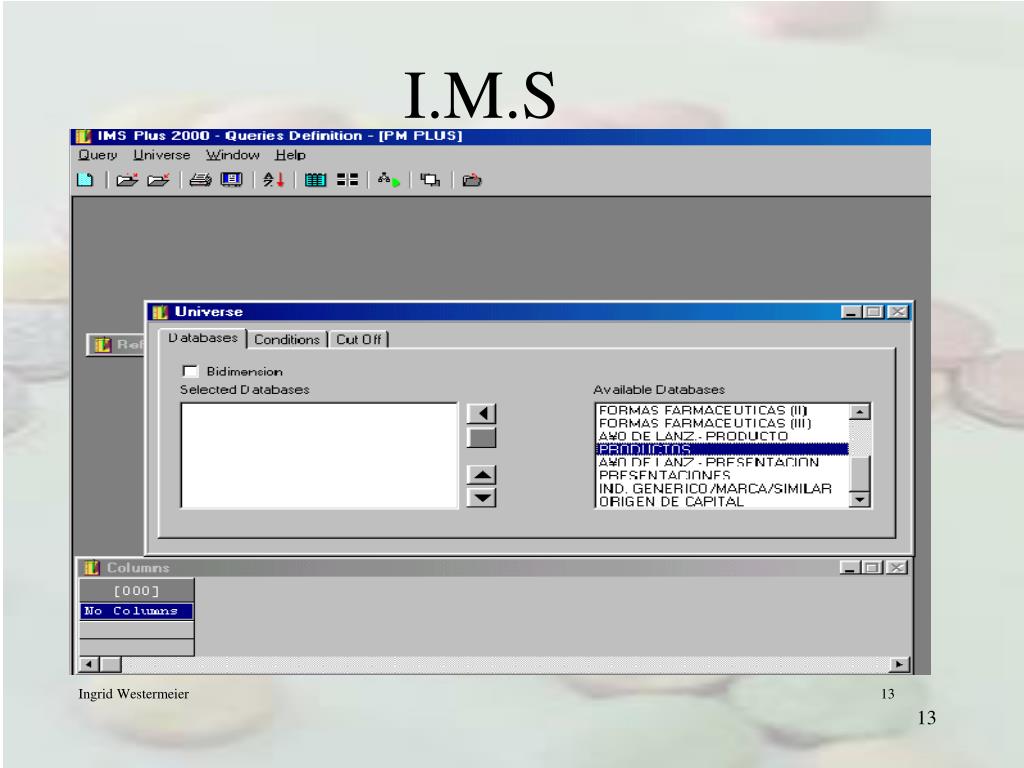The image size is (1024, 768).
Task: Click the overlapping windows cascade icon
Action: pyautogui.click(x=430, y=180)
